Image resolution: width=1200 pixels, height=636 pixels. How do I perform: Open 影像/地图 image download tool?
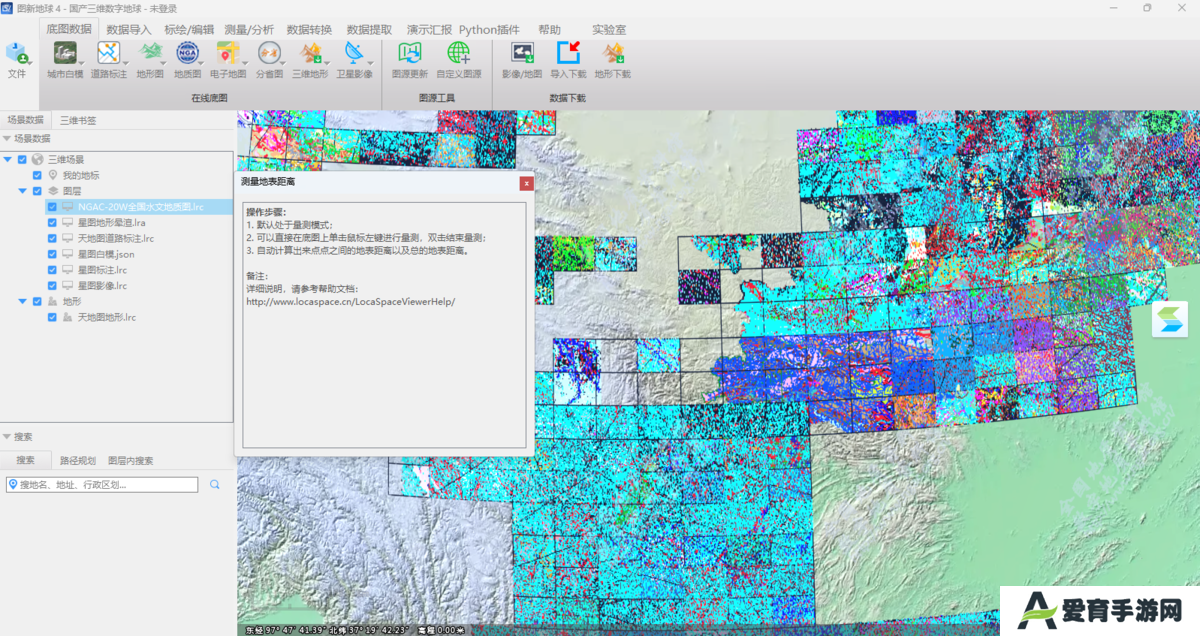point(522,53)
